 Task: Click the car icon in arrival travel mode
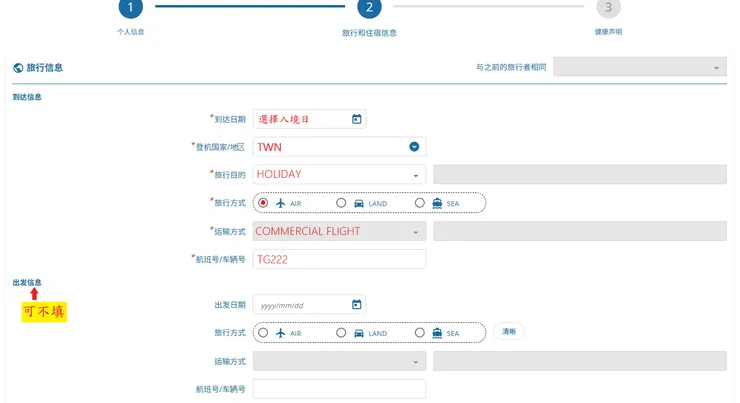tap(359, 203)
